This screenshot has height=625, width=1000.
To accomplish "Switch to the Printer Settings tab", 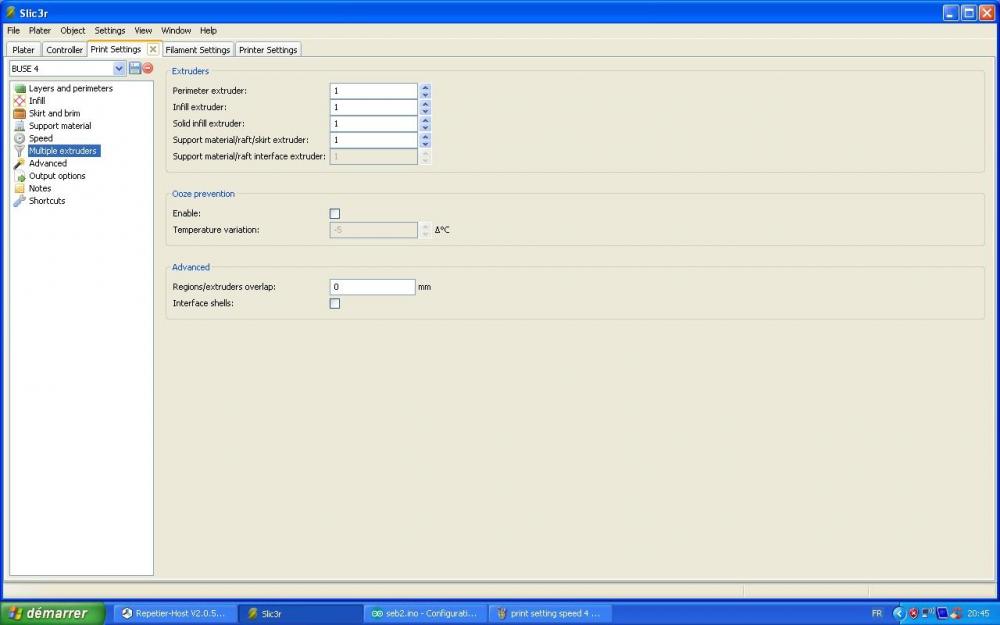I will (x=268, y=50).
